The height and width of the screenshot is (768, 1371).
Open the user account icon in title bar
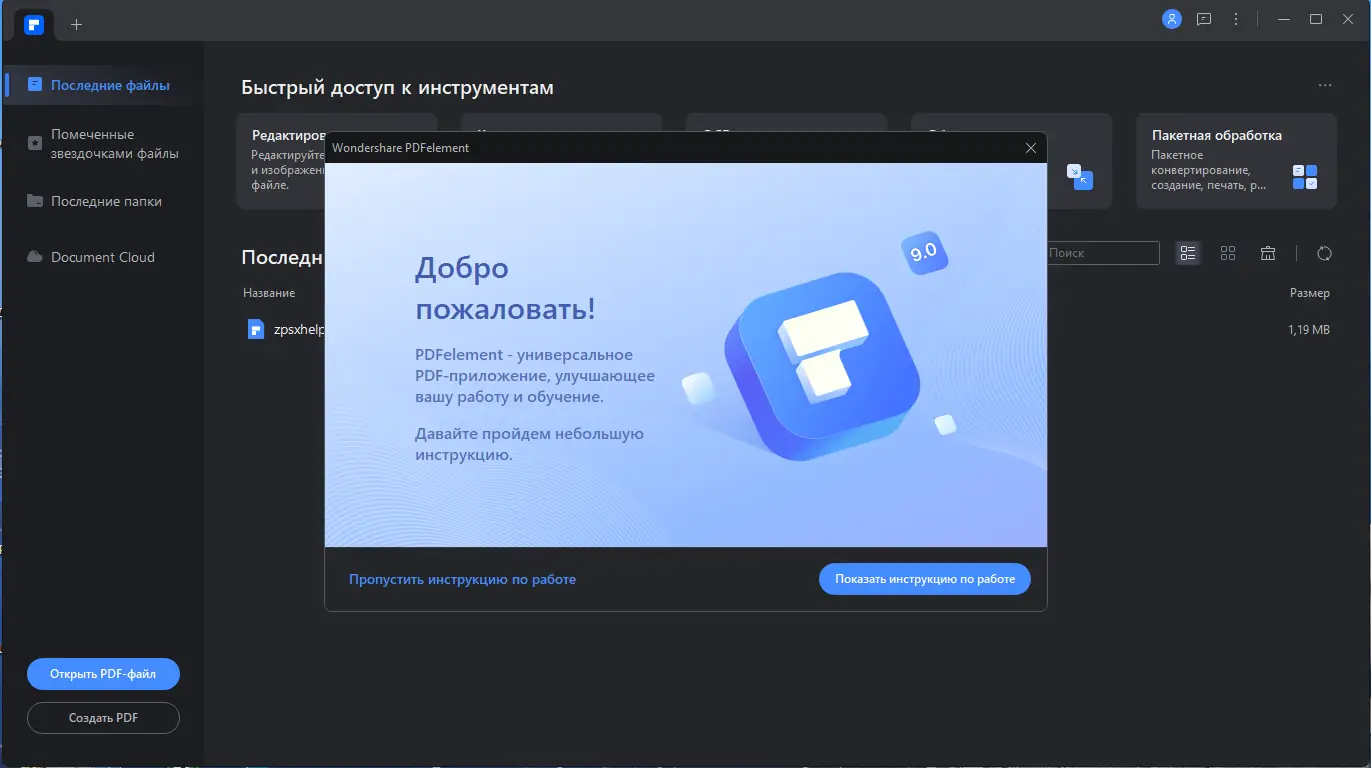(1171, 18)
